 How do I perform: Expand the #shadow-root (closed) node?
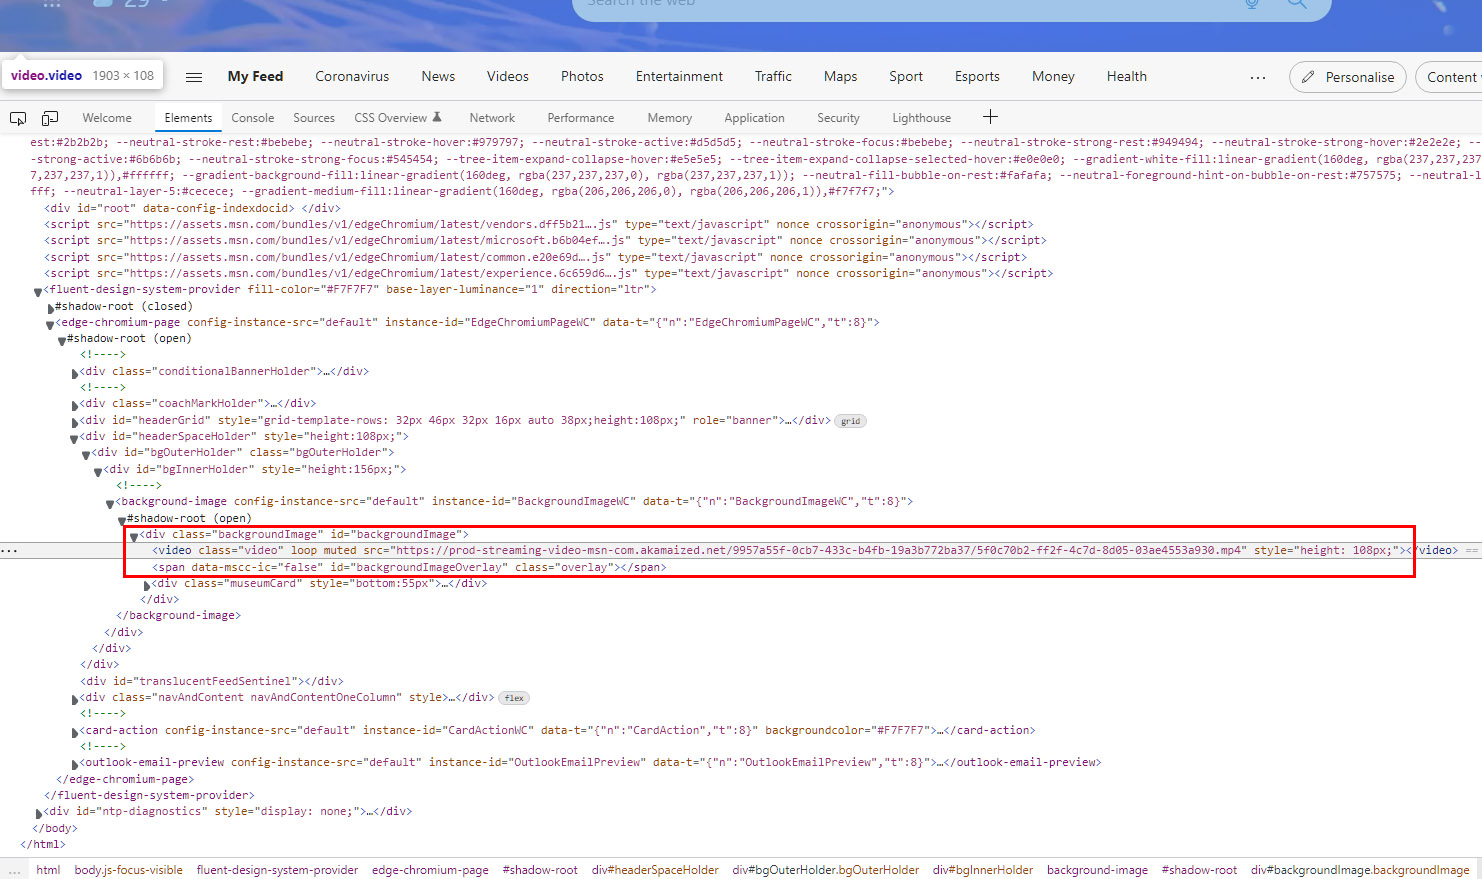pos(50,308)
